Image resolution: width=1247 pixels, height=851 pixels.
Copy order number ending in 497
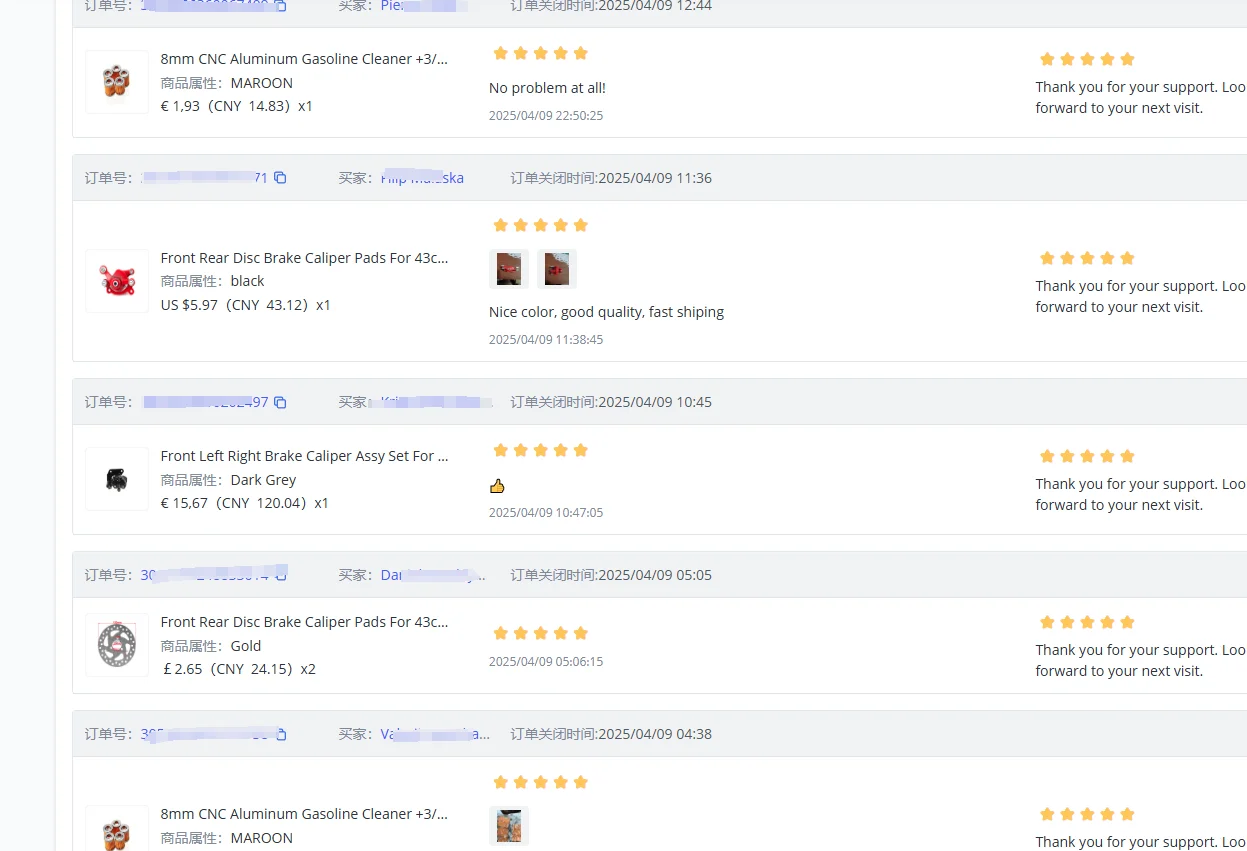280,402
